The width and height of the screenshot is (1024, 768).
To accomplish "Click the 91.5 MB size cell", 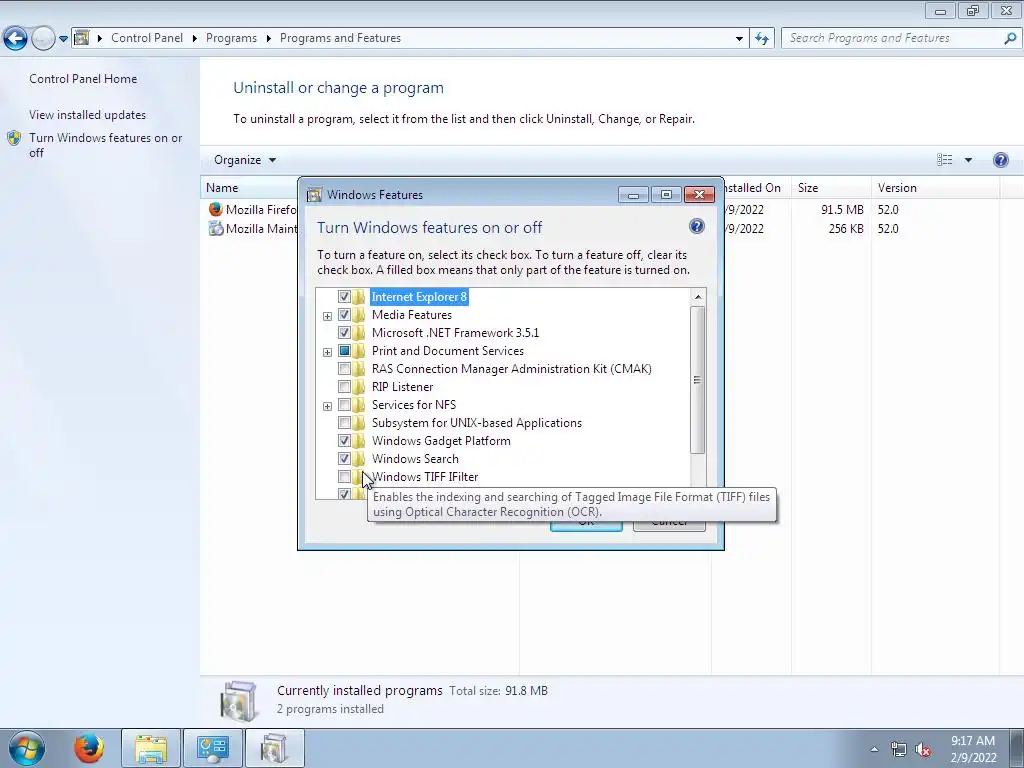I will tap(842, 210).
